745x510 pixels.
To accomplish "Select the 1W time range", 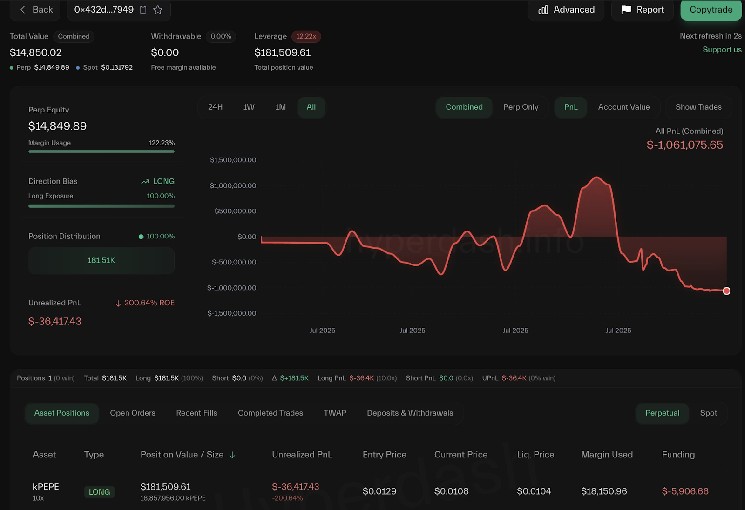I will pyautogui.click(x=248, y=107).
